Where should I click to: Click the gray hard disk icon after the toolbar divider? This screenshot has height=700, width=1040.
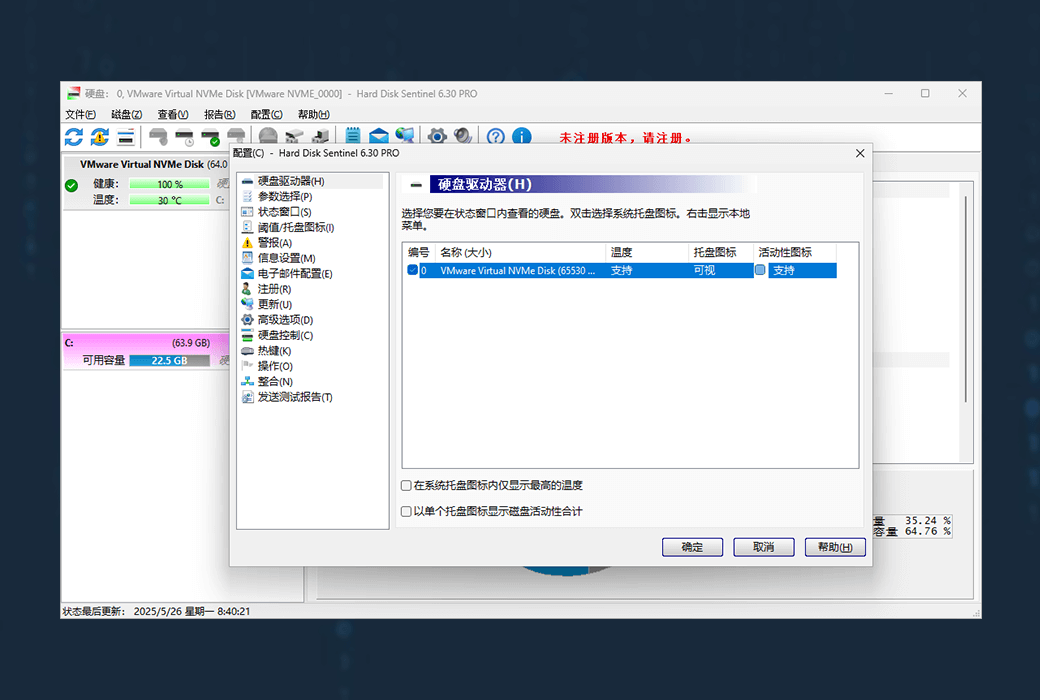[x=158, y=137]
